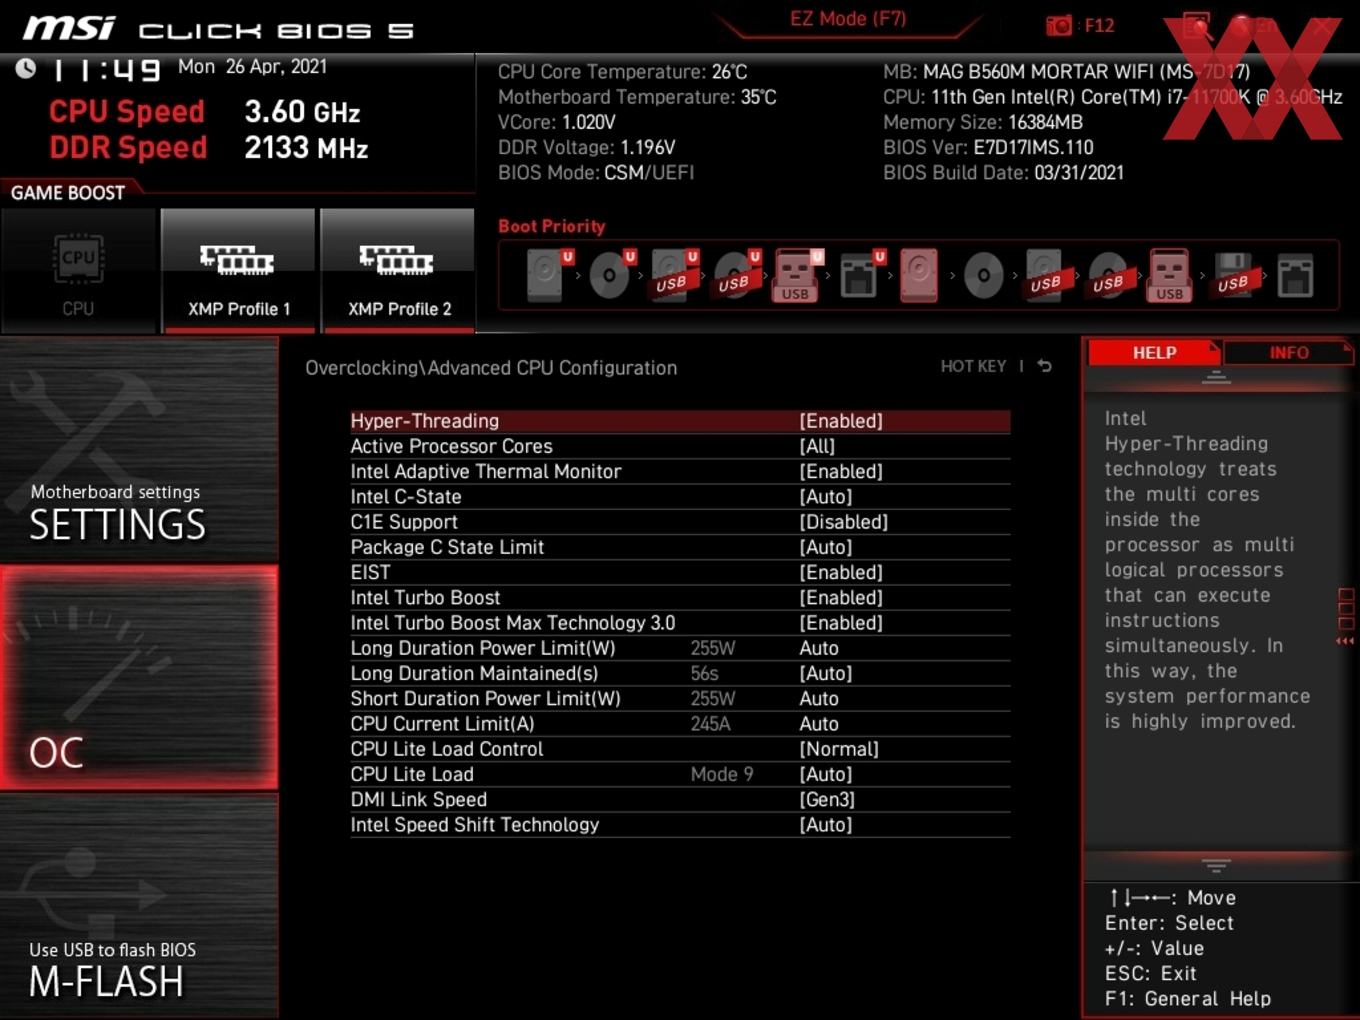
Task: Open the Motherboard SETTINGS menu
Action: pos(139,450)
